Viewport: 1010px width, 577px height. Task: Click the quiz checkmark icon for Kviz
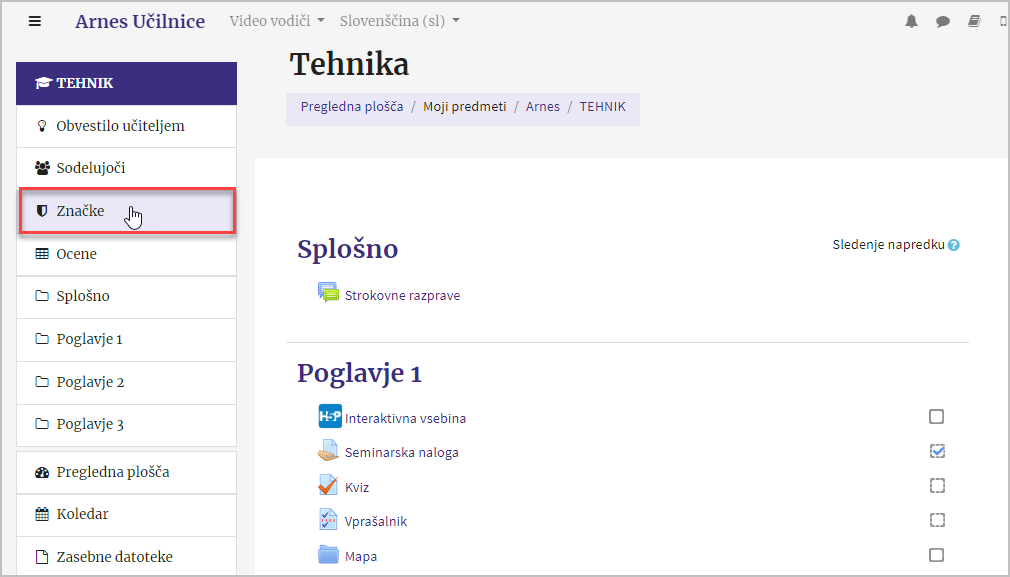coord(328,484)
